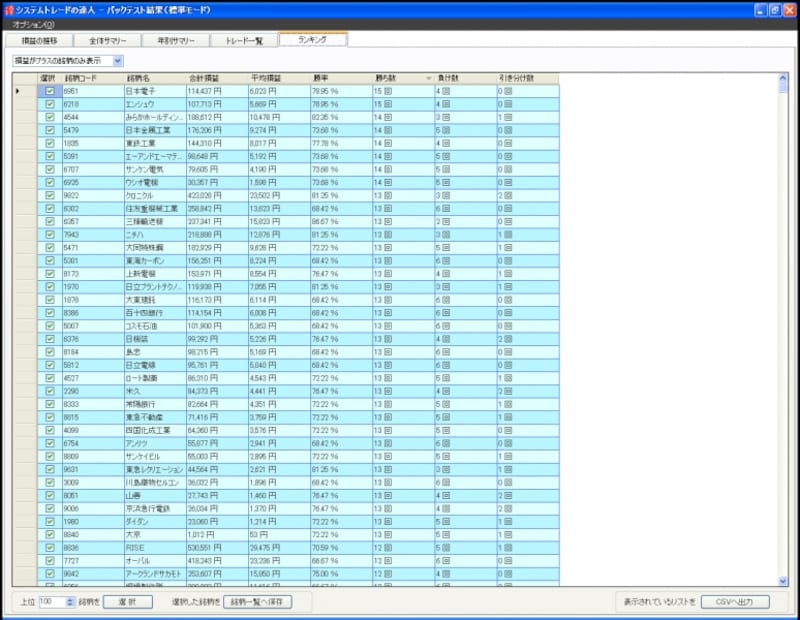
Task: Click the 上位 number input field
Action: pos(51,602)
